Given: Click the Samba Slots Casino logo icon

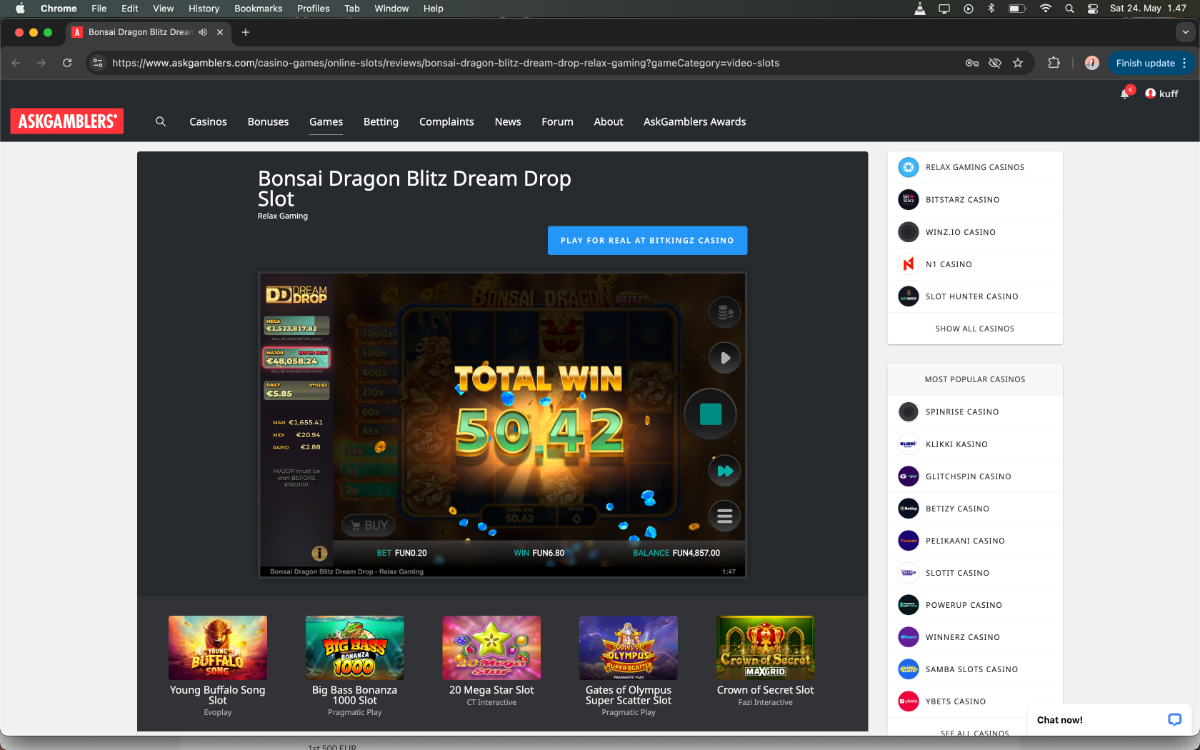Looking at the screenshot, I should pos(908,669).
